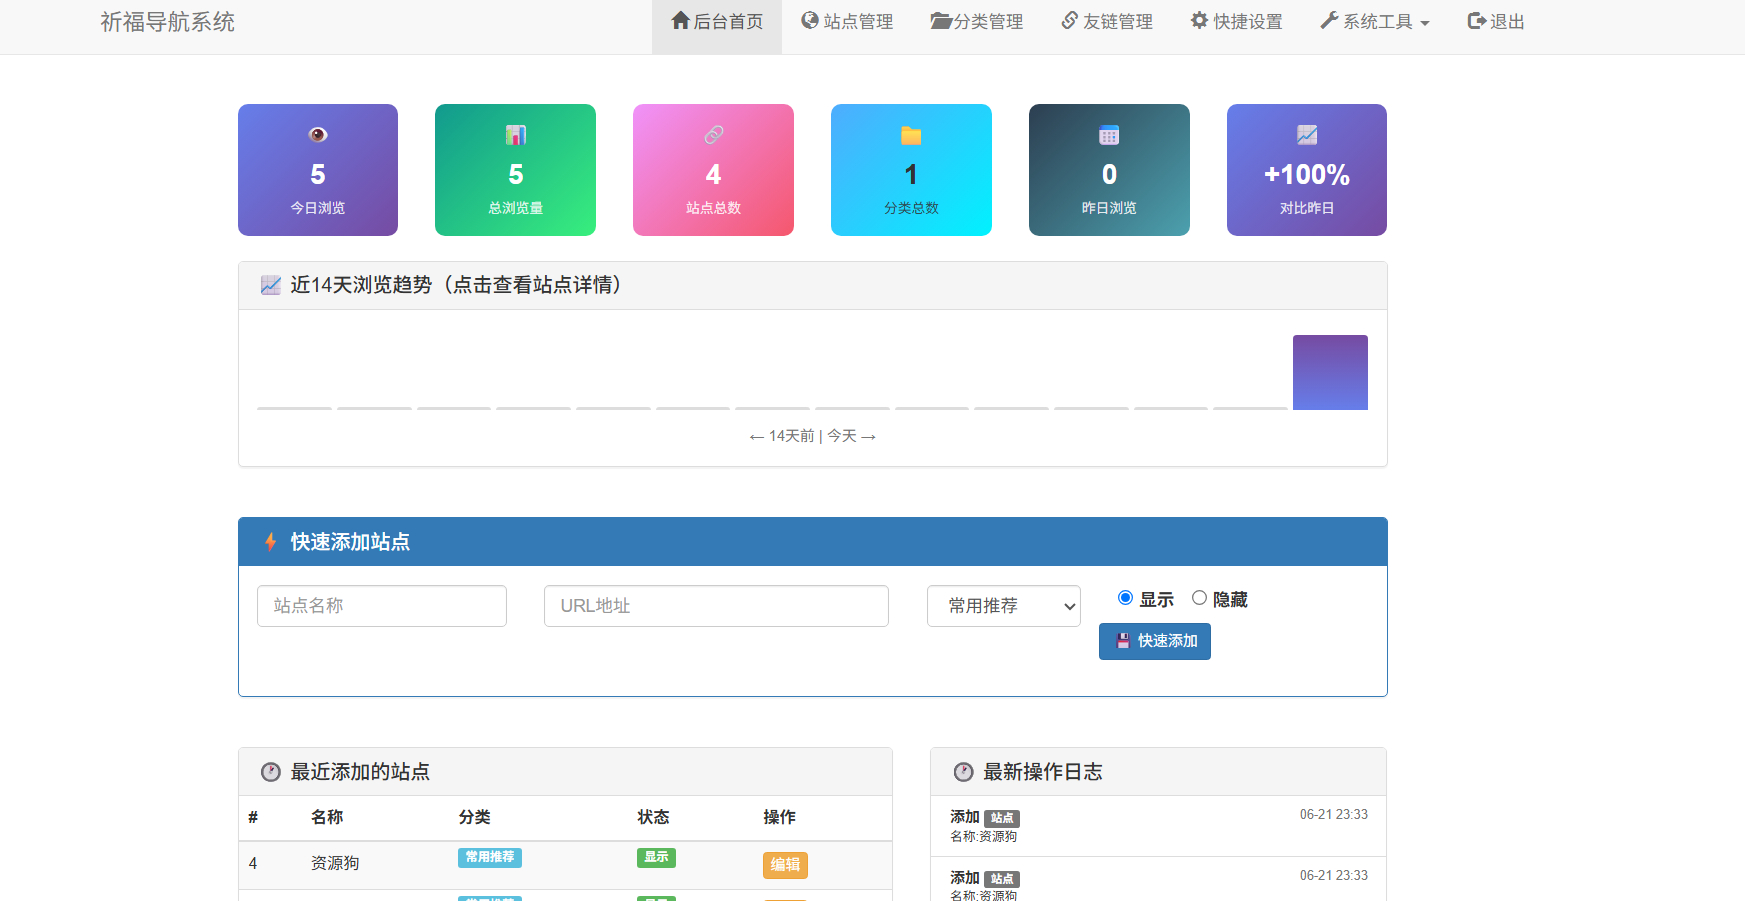Click today's purple bar in trend chart
The width and height of the screenshot is (1745, 901).
[x=1330, y=372]
